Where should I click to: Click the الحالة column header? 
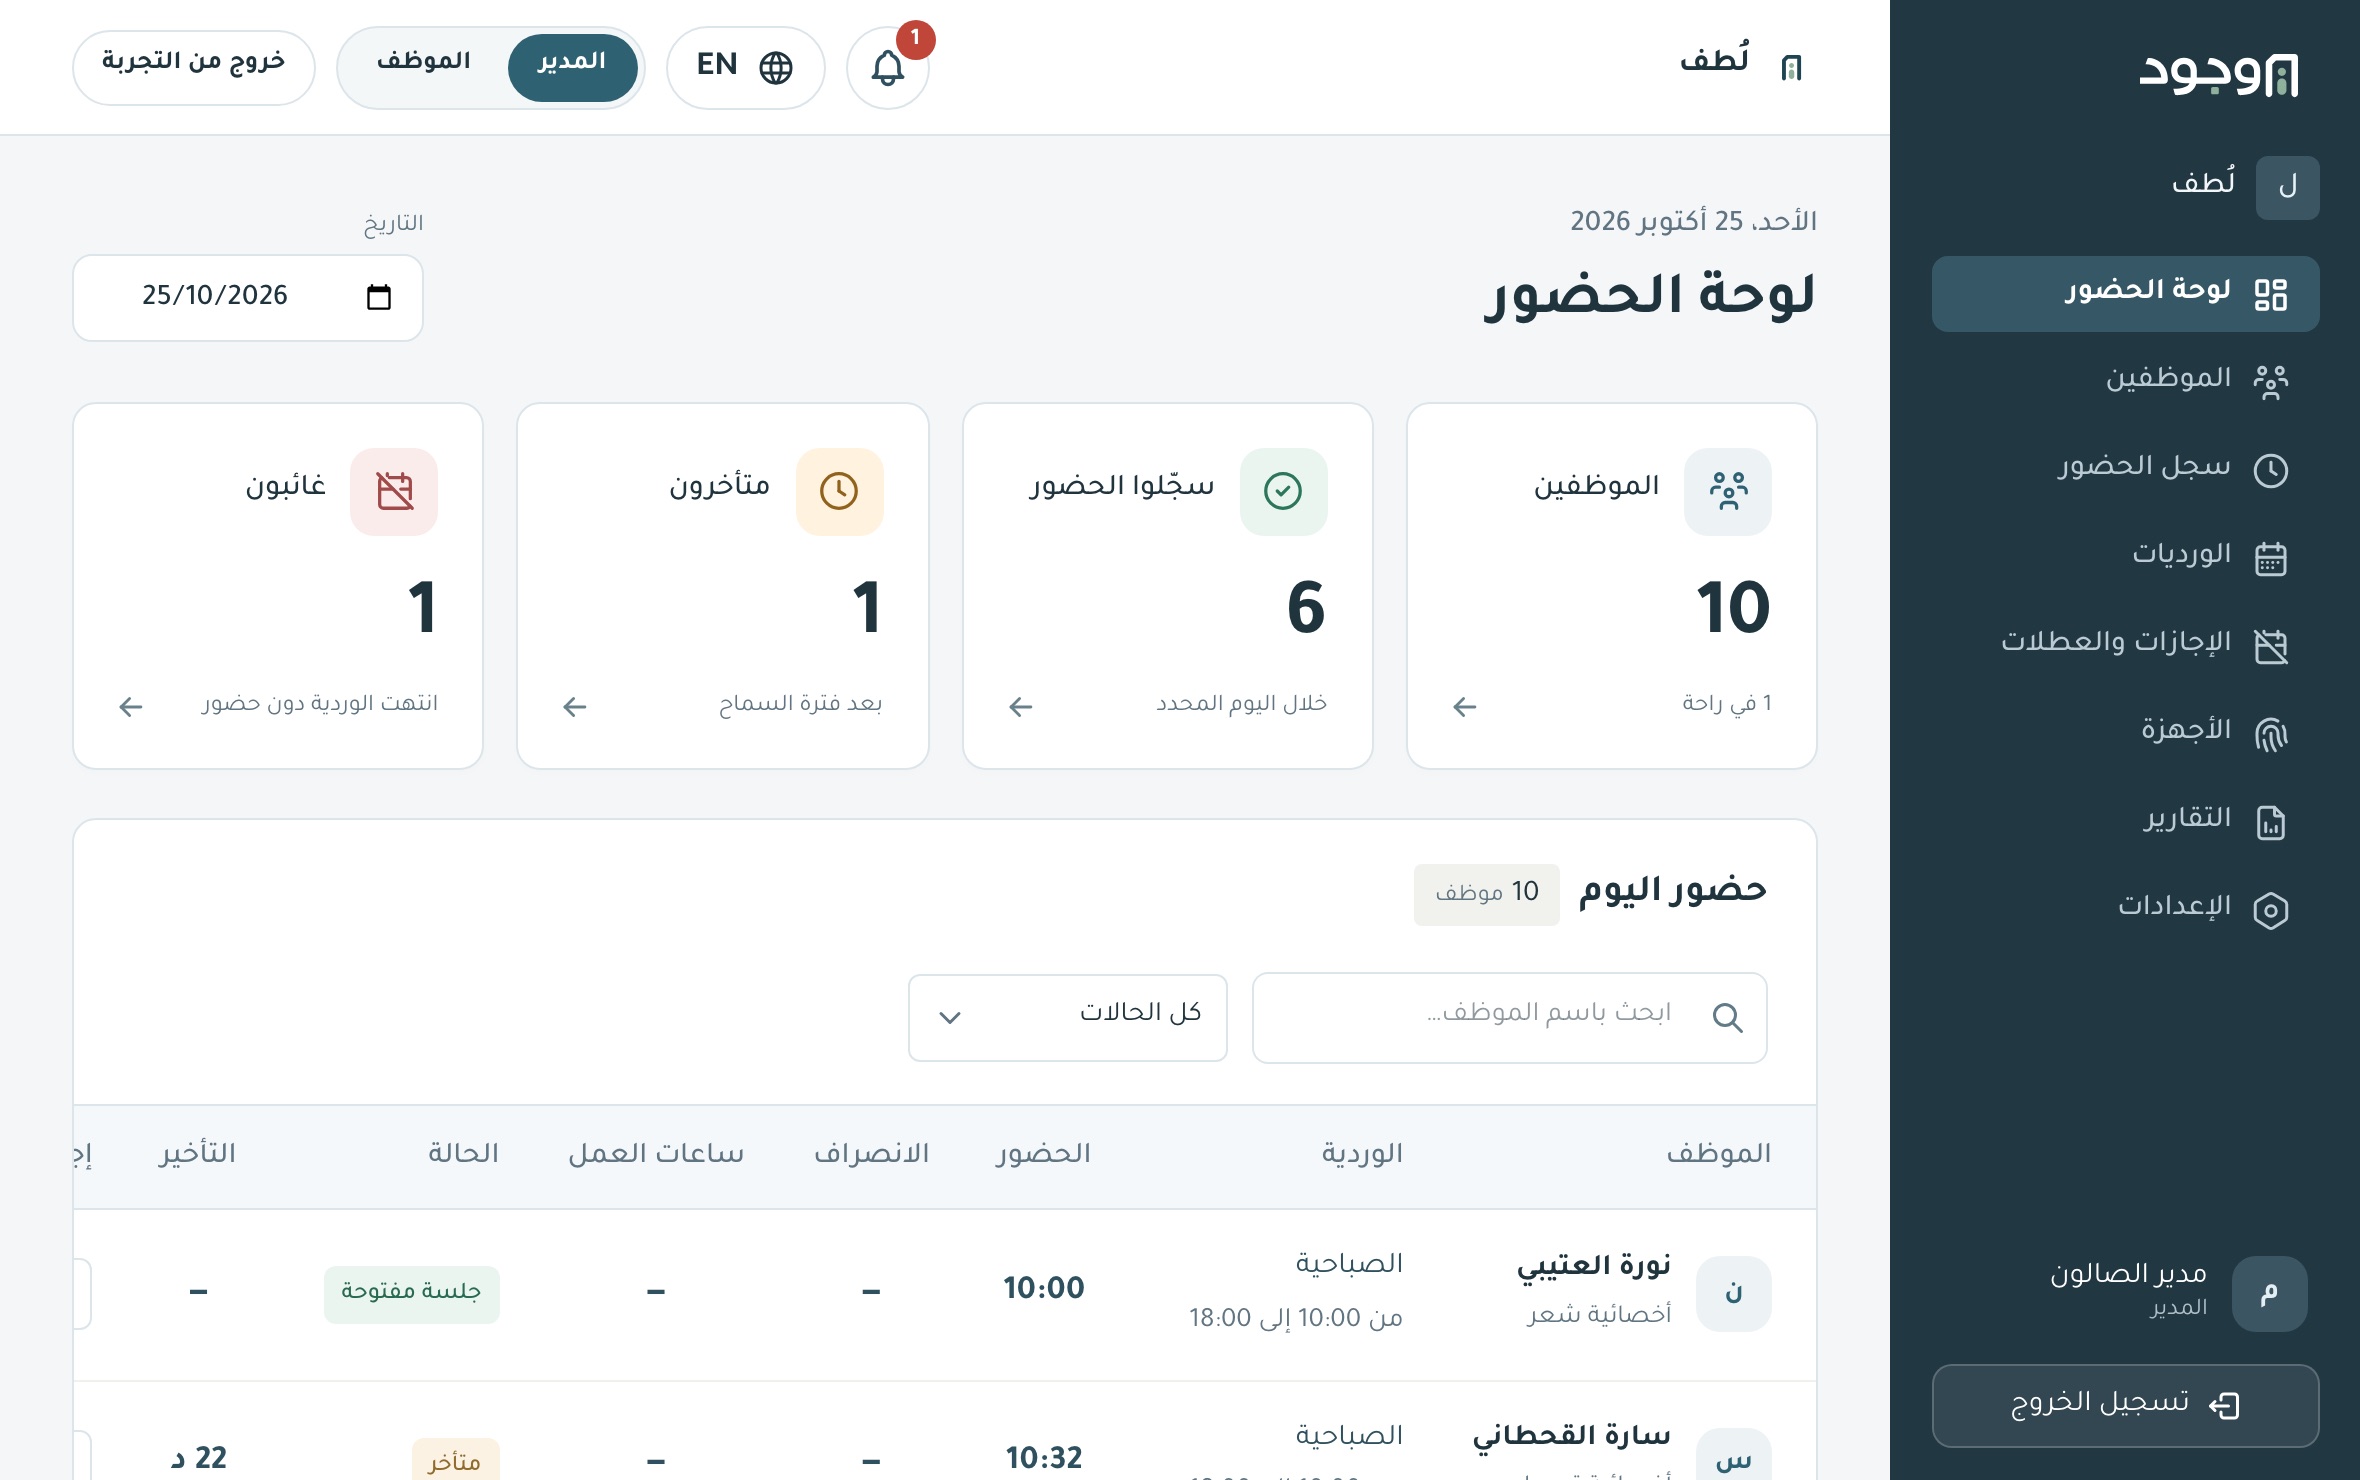463,1154
